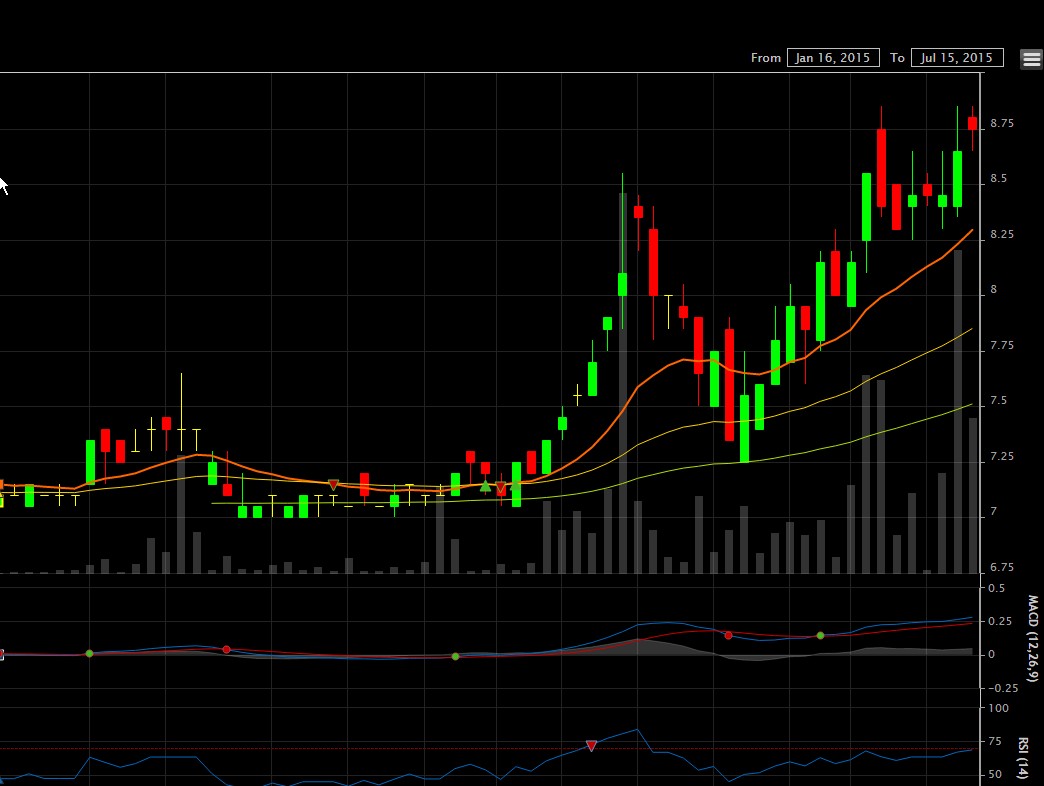Click the 8.5 price axis label
This screenshot has height=786, width=1044.
998,178
